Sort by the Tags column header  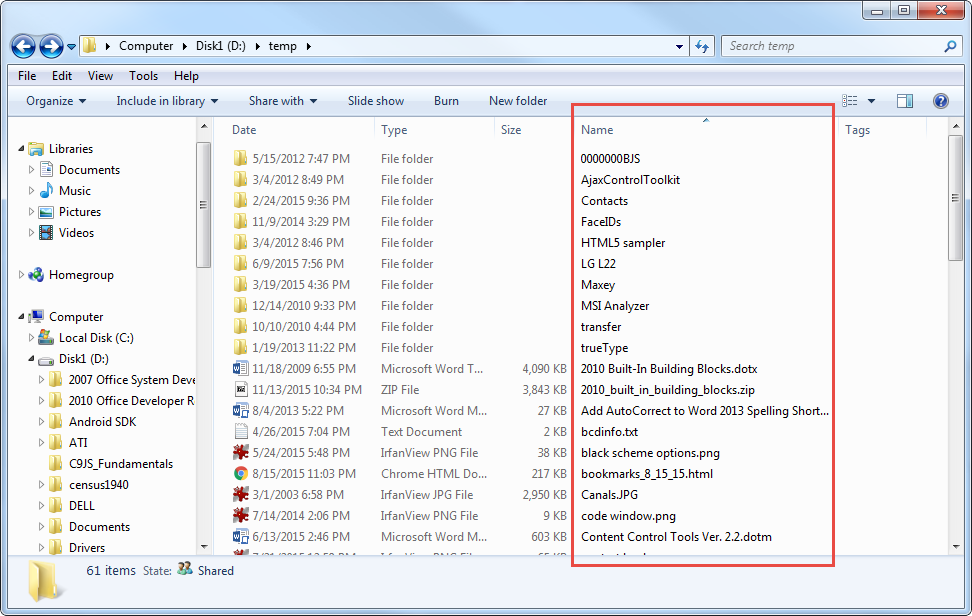pos(857,130)
